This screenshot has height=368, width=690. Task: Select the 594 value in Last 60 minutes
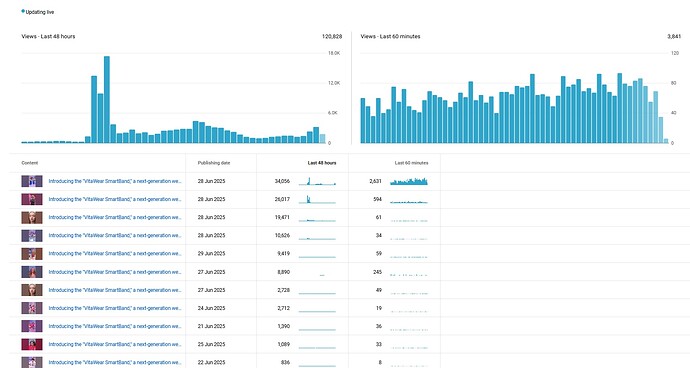(378, 199)
